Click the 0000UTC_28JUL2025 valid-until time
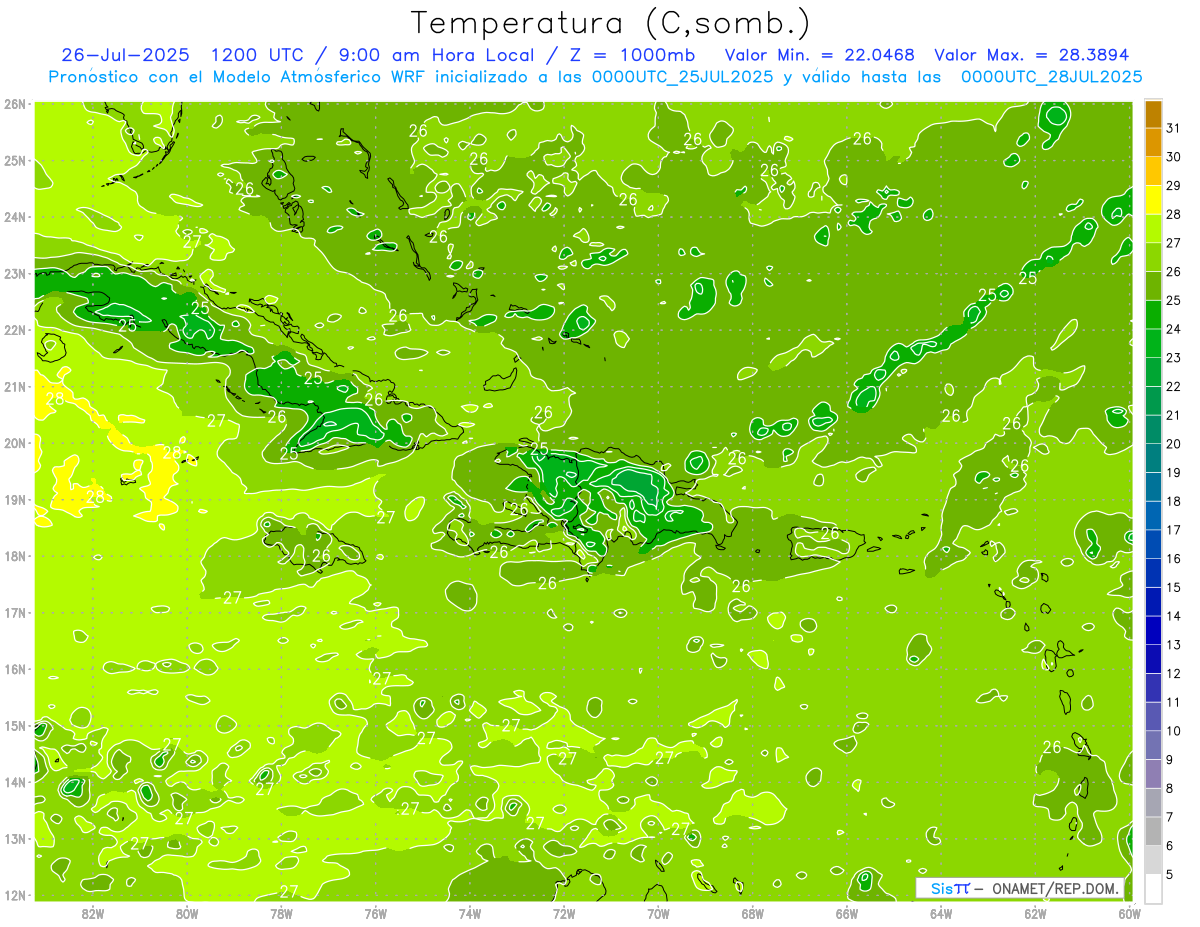Viewport: 1200px width, 927px height. [1051, 77]
